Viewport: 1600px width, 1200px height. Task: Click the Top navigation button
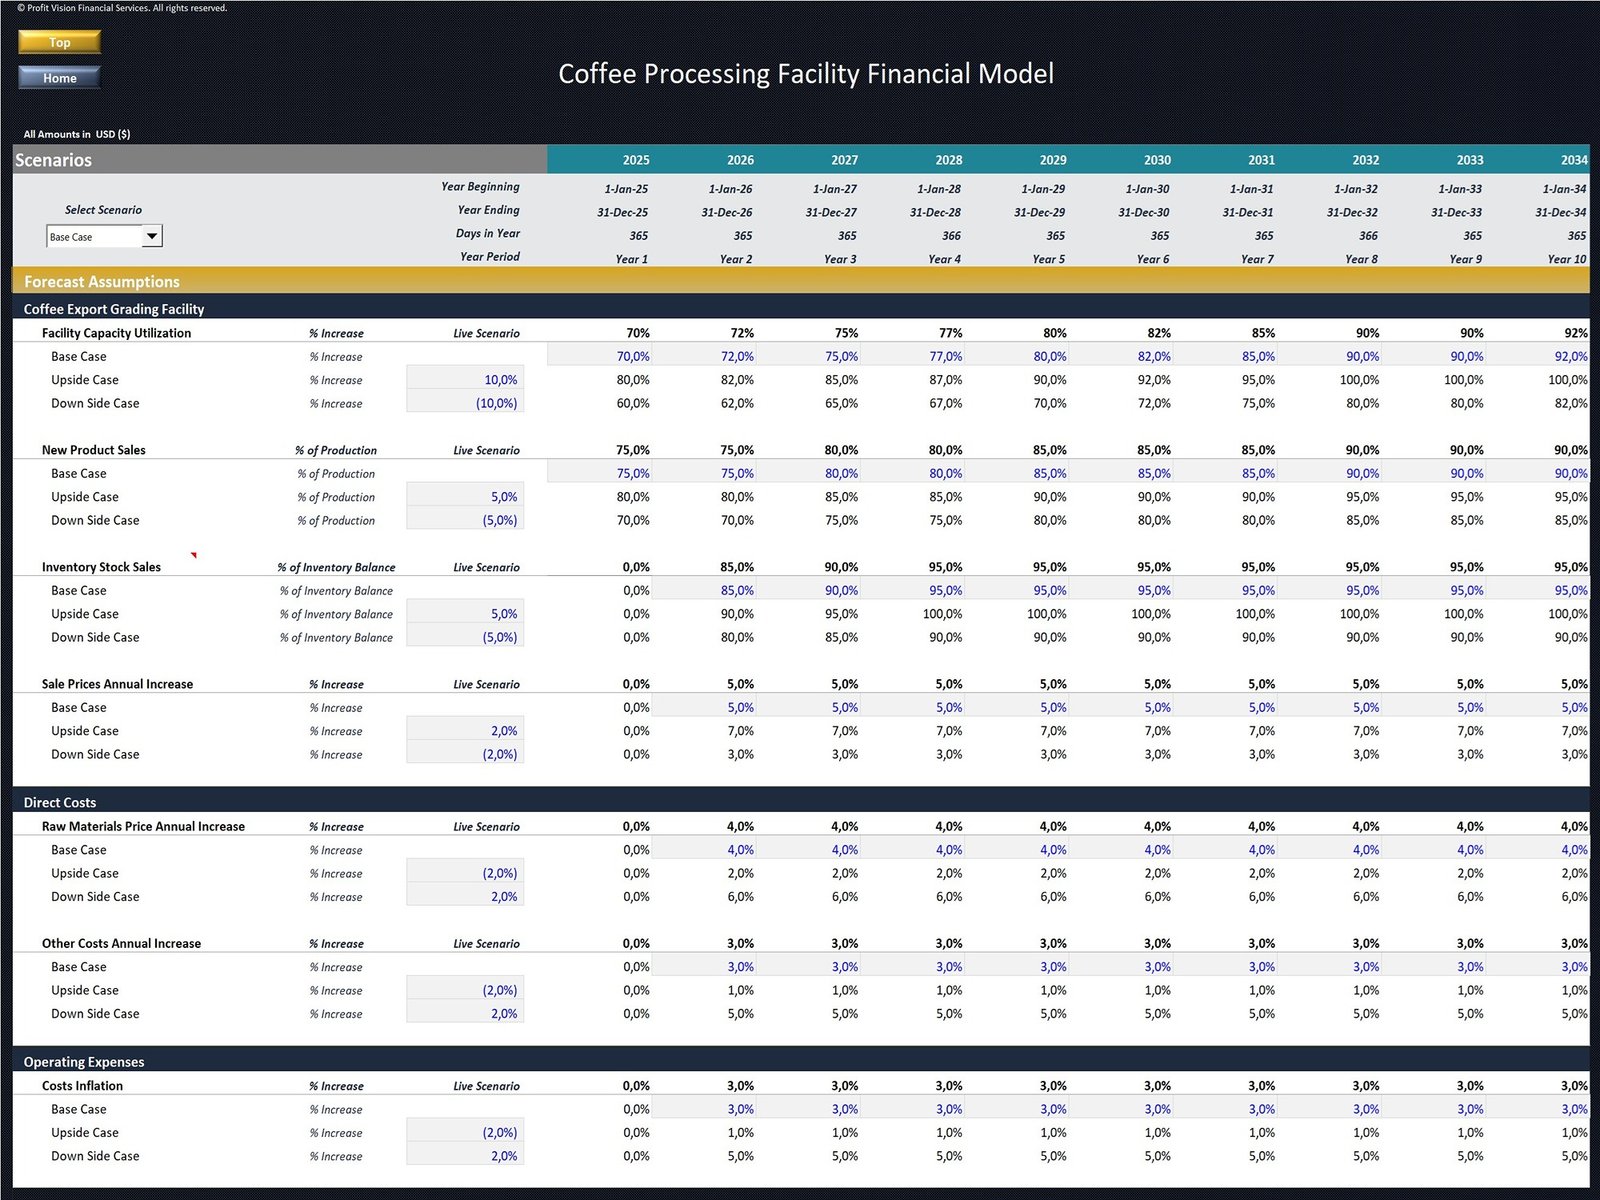tap(58, 42)
